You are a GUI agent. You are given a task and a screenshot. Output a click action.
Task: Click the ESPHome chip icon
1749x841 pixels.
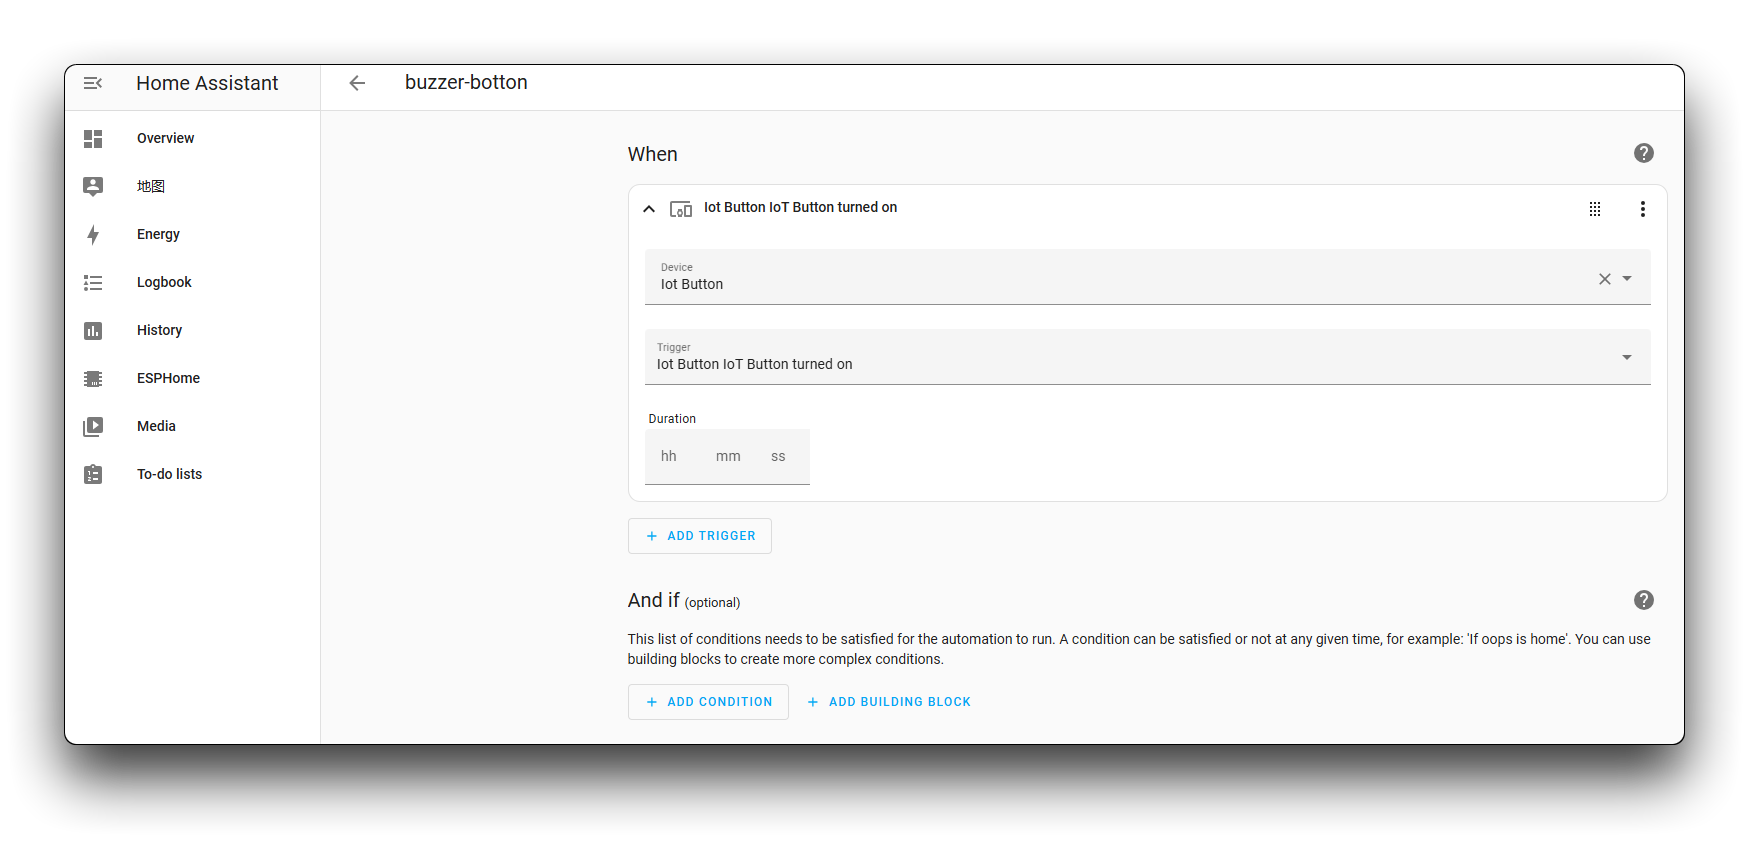tap(93, 379)
